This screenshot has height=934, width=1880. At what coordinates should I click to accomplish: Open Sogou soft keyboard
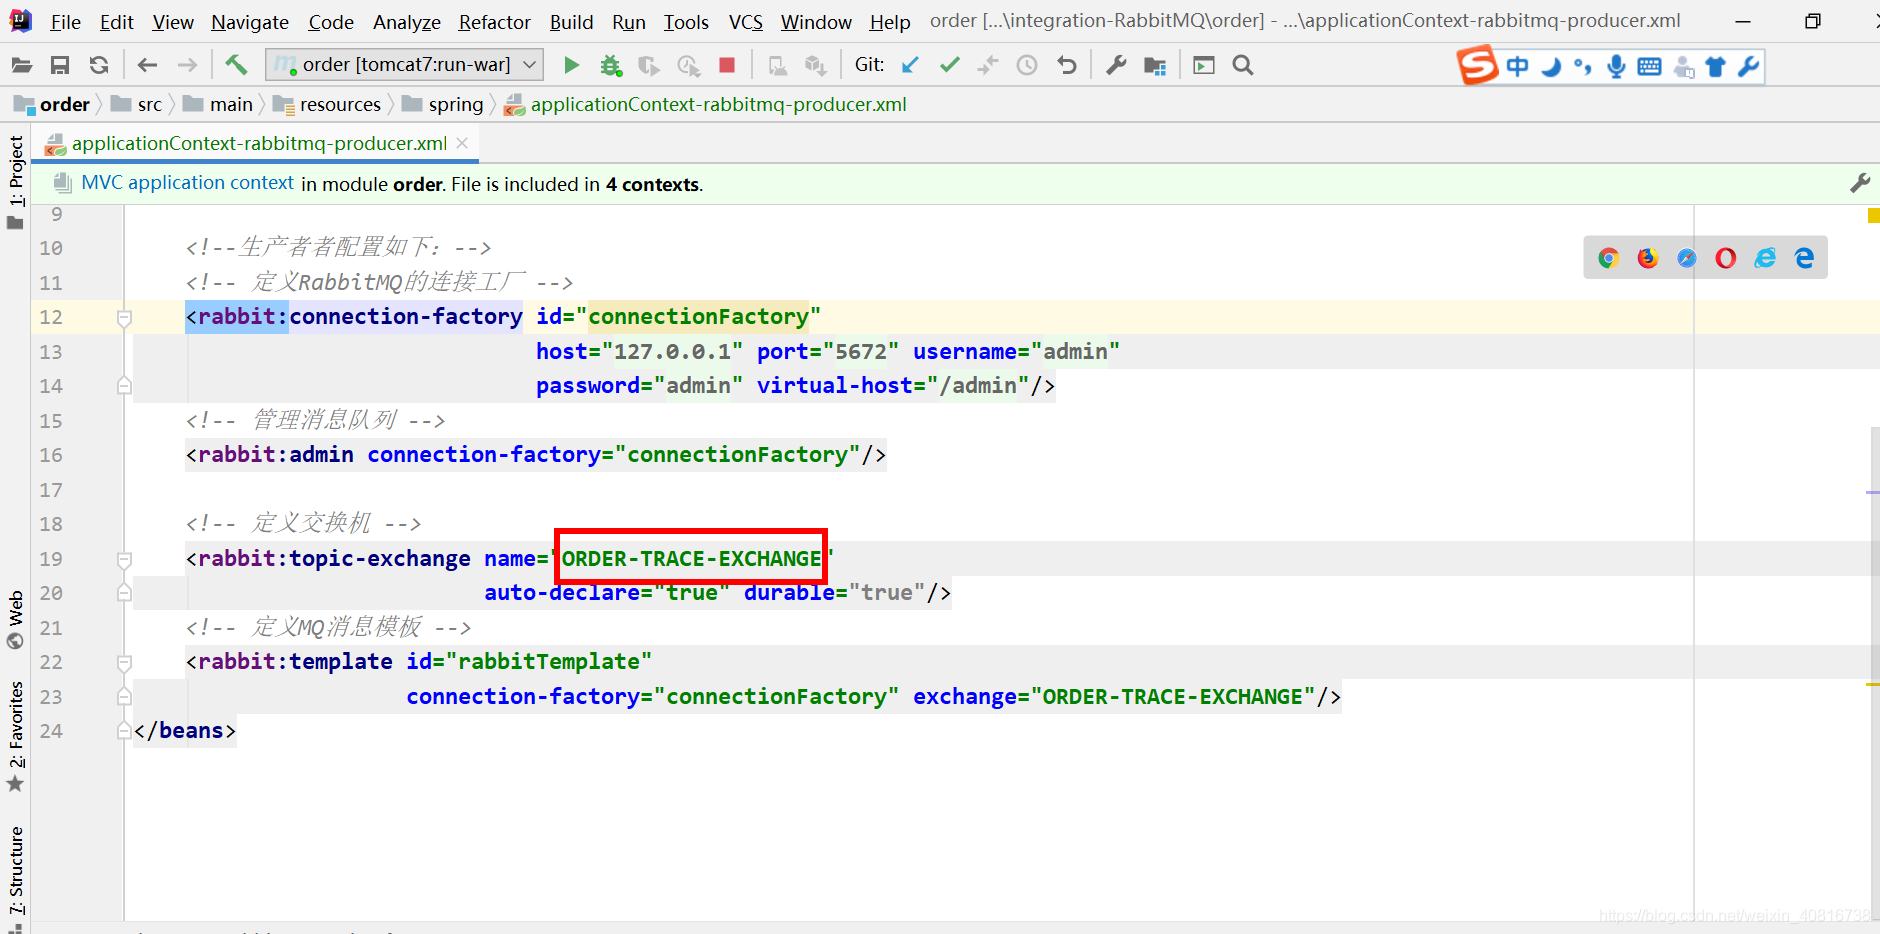tap(1650, 66)
